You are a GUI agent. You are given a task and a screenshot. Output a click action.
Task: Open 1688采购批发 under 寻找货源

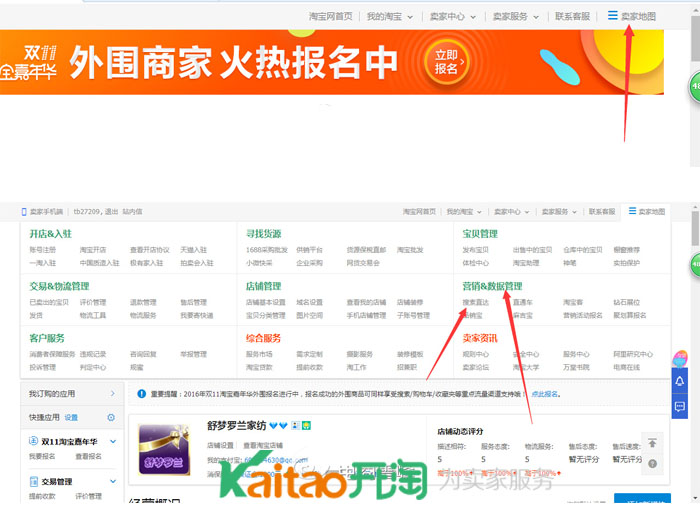pyautogui.click(x=267, y=250)
